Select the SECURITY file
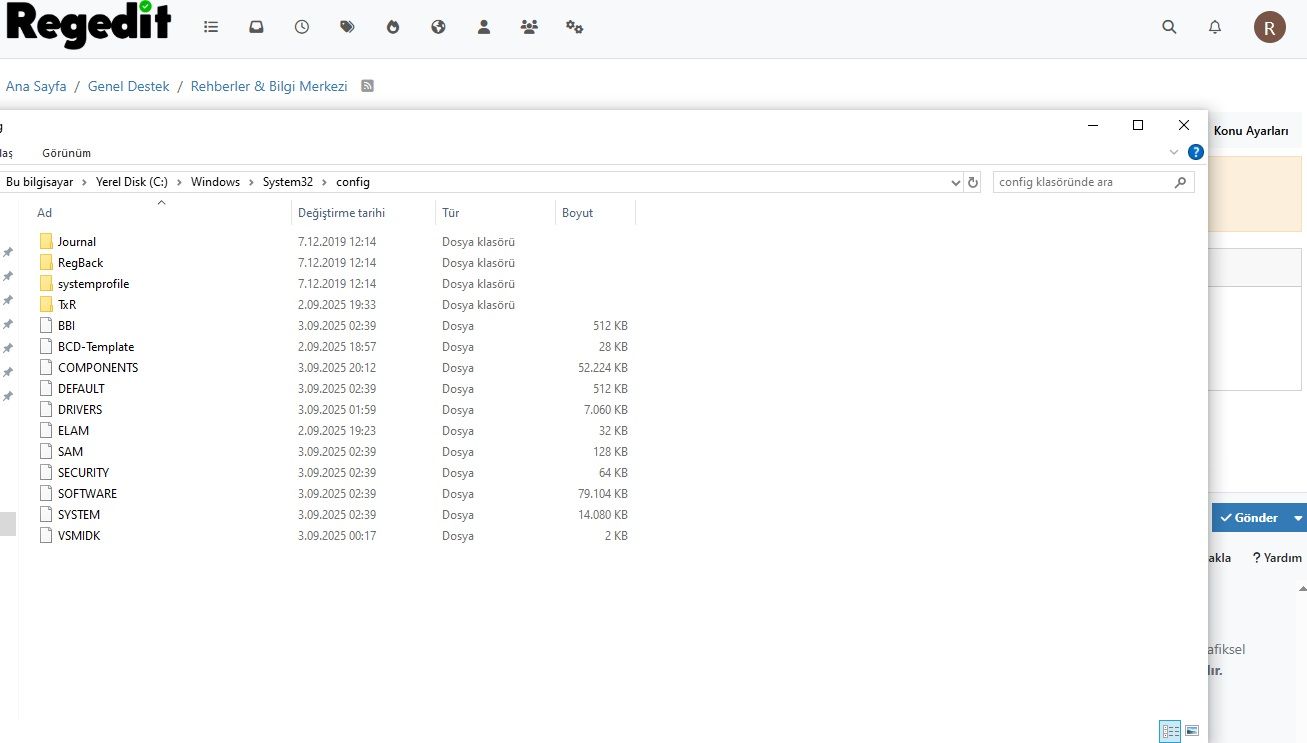 pyautogui.click(x=83, y=472)
